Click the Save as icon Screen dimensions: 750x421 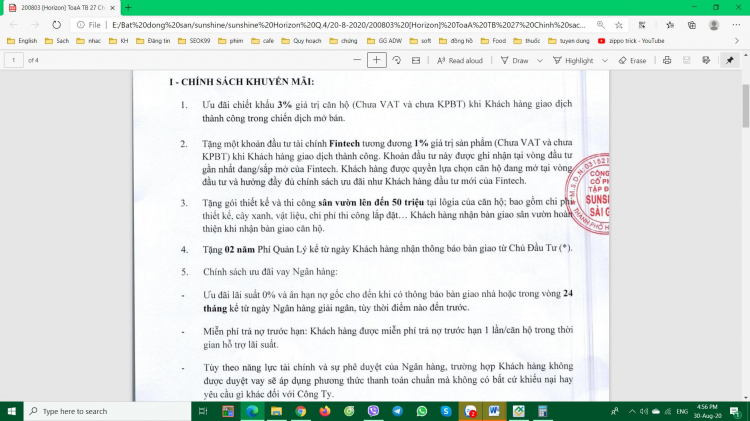706,60
